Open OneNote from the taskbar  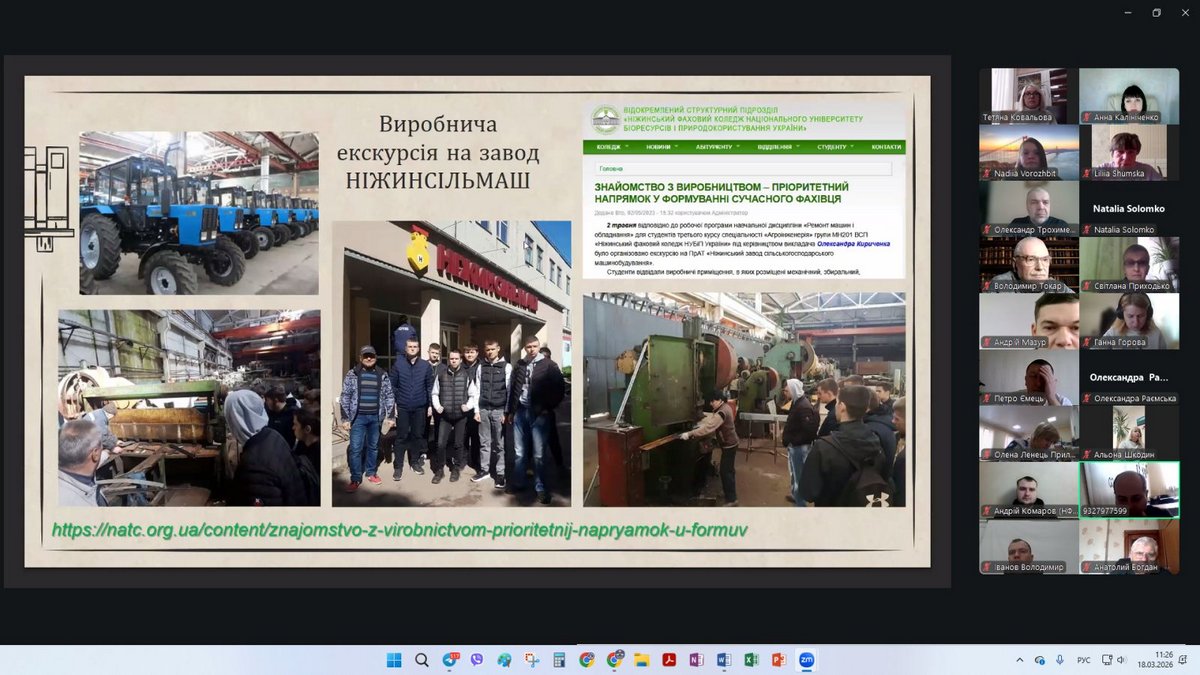tap(696, 660)
